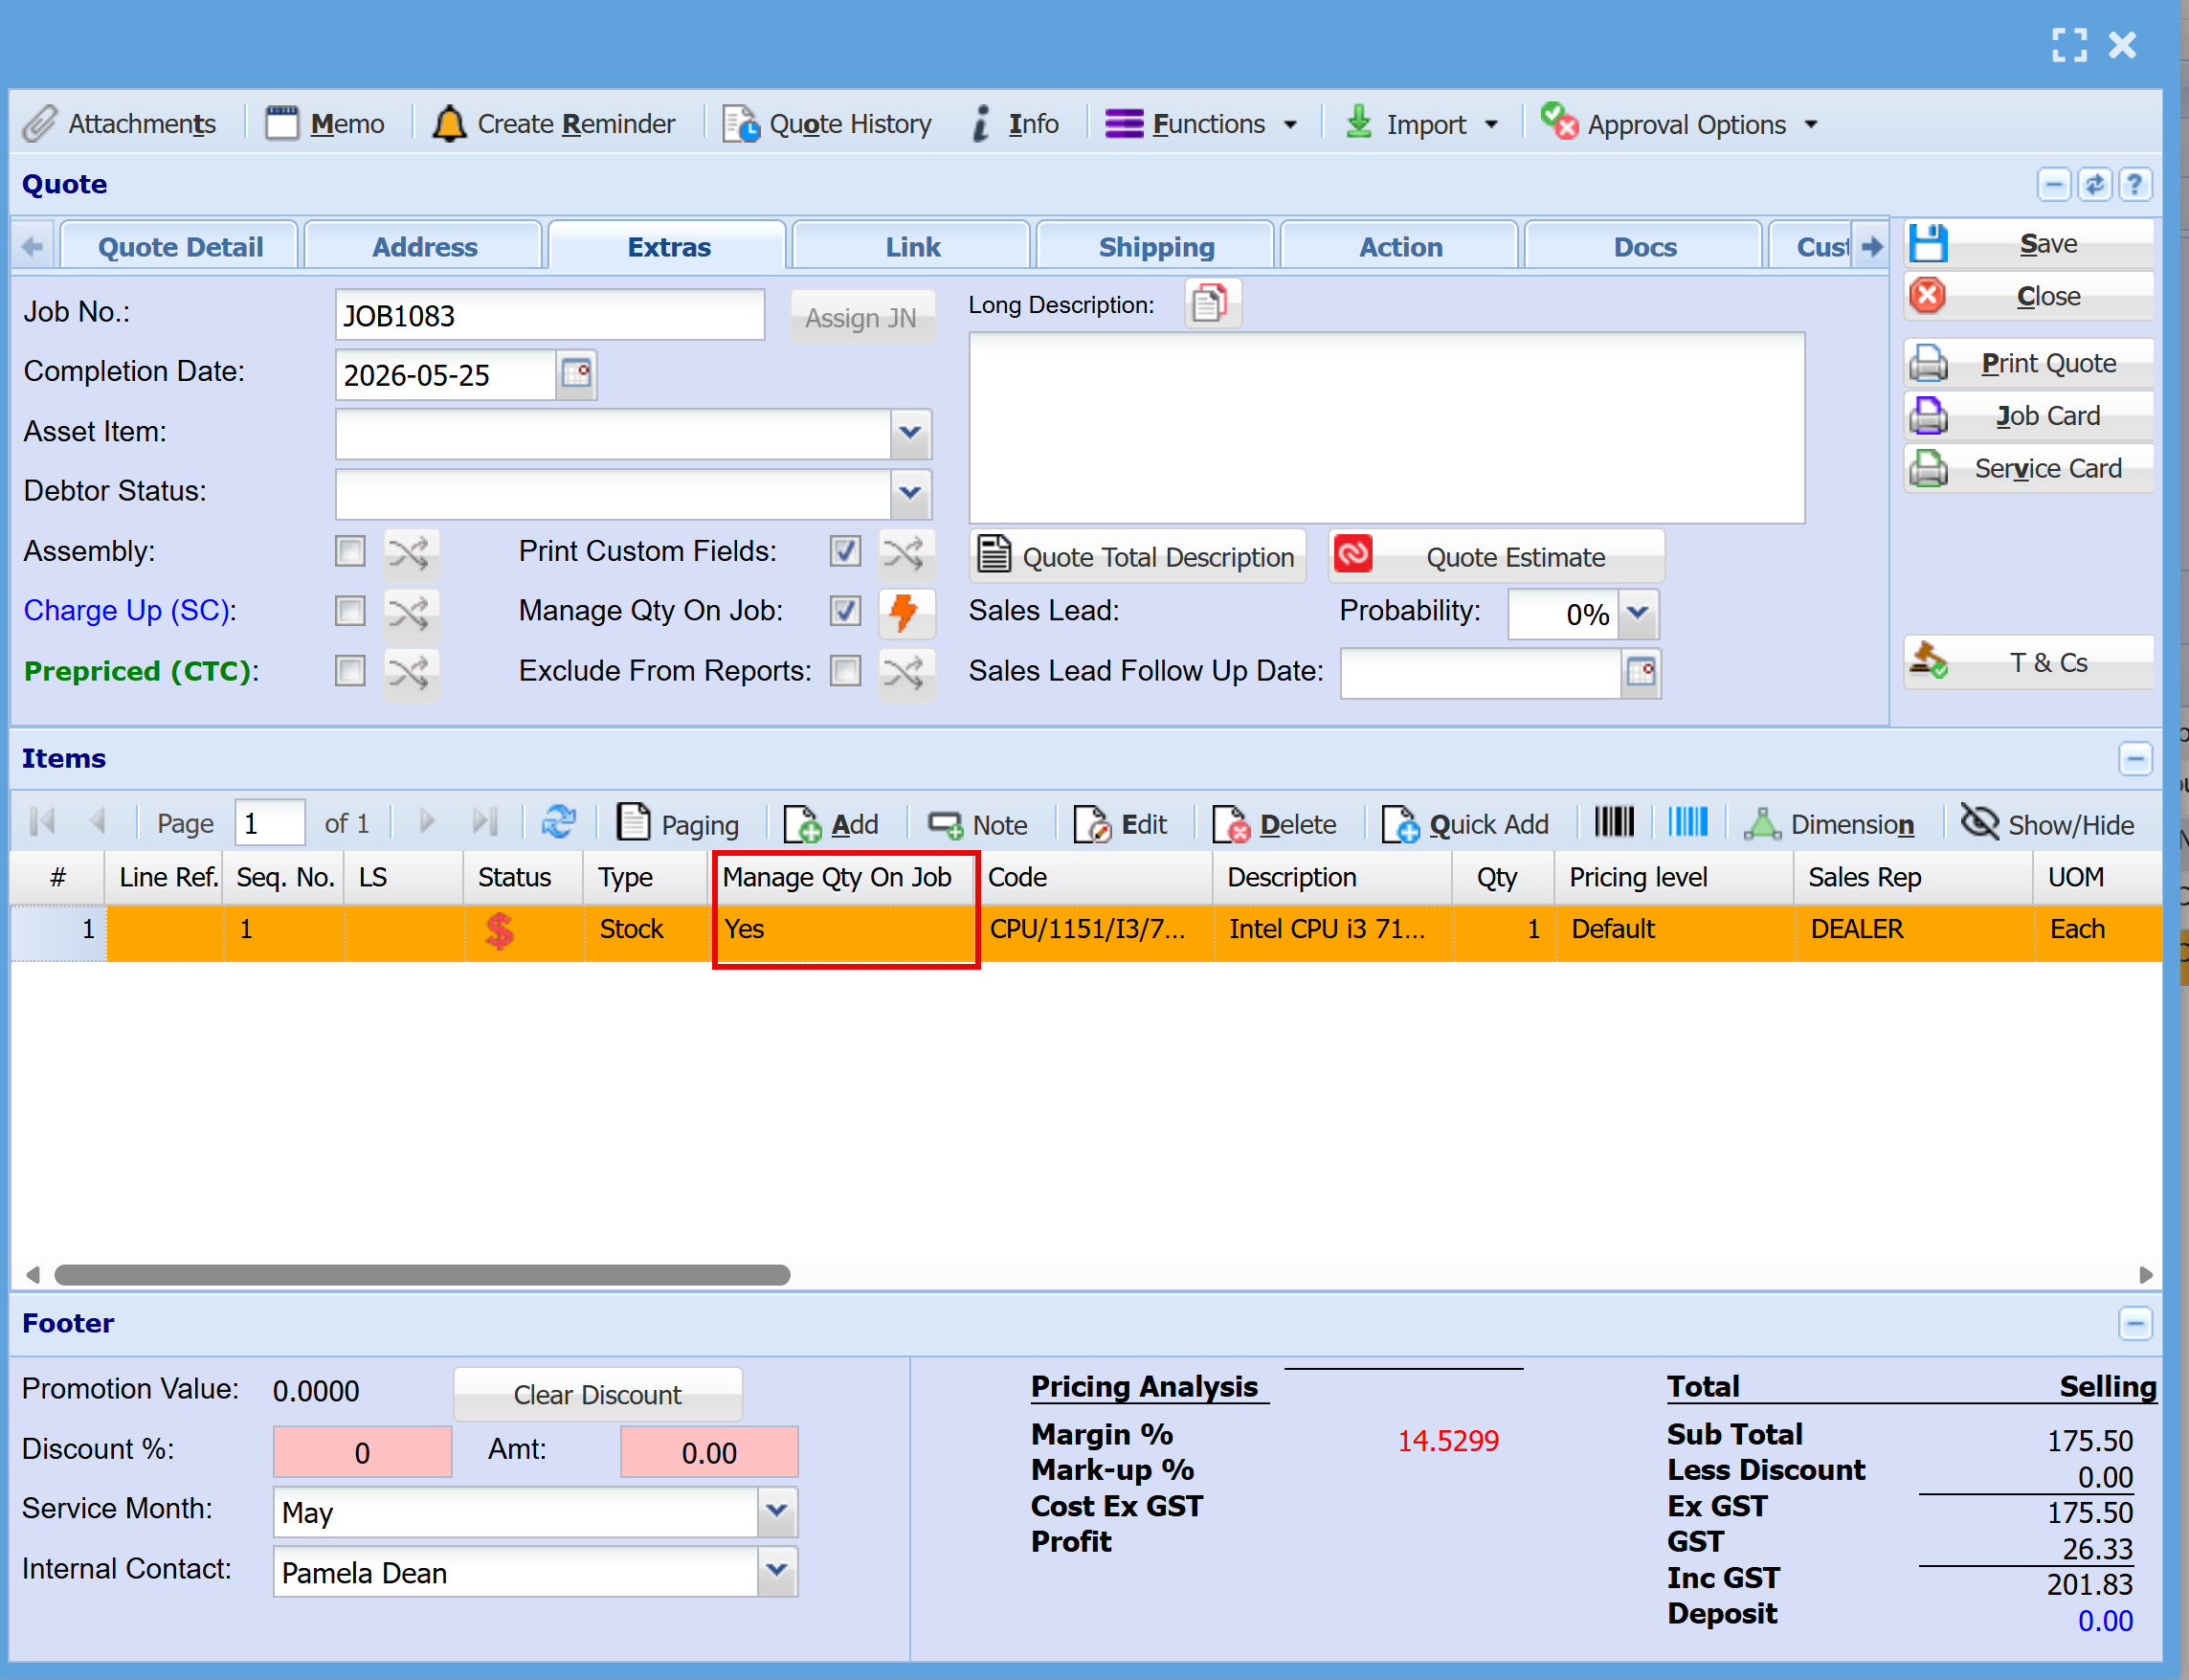Screen dimensions: 2189x1680
Task: Expand the Asset Item dropdown
Action: coord(909,434)
